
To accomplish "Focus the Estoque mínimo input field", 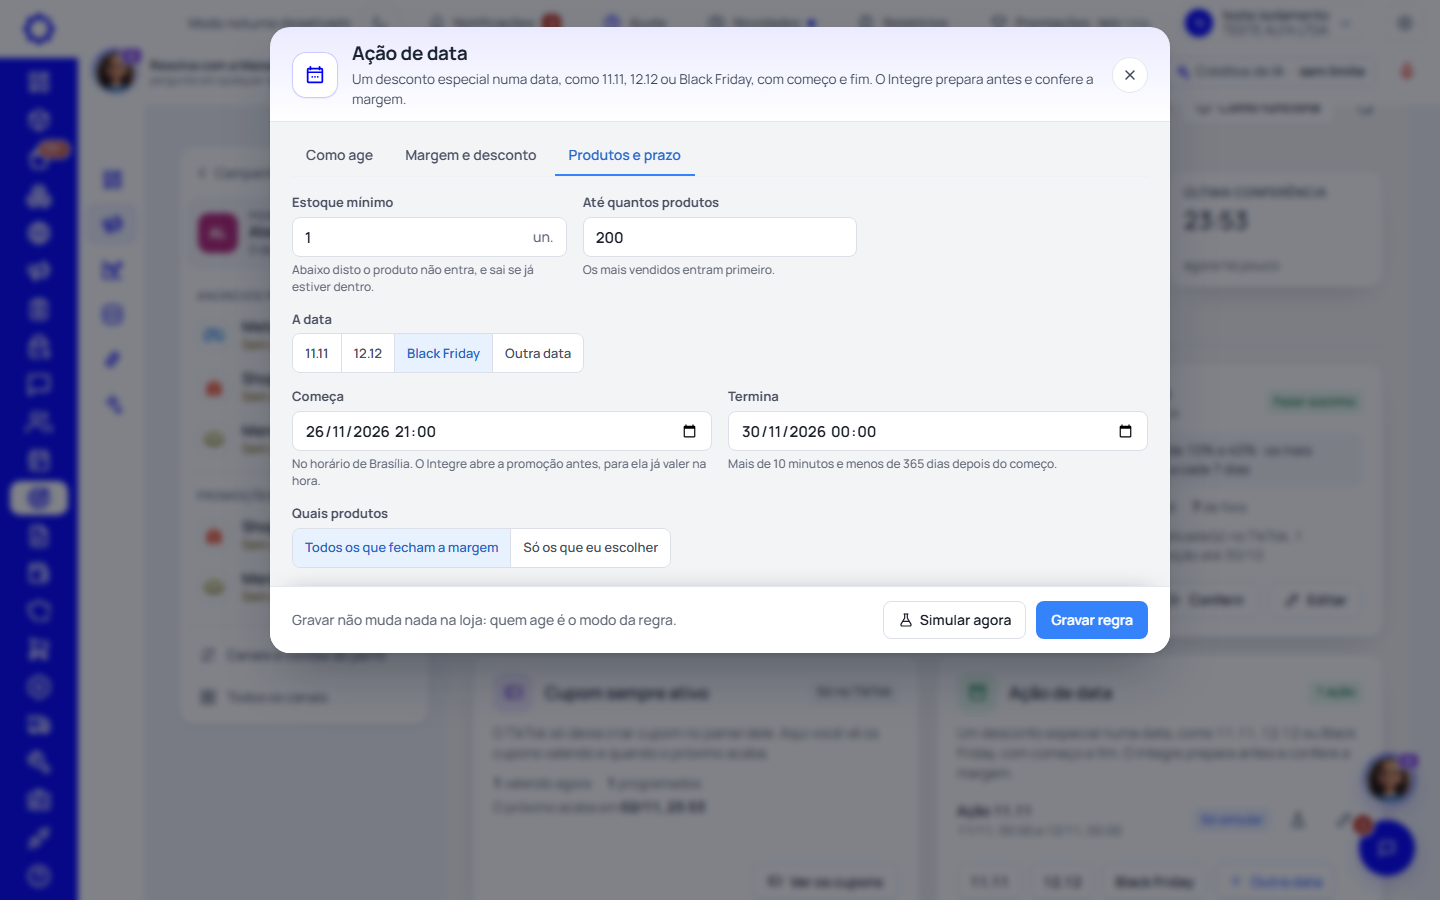I will point(429,237).
